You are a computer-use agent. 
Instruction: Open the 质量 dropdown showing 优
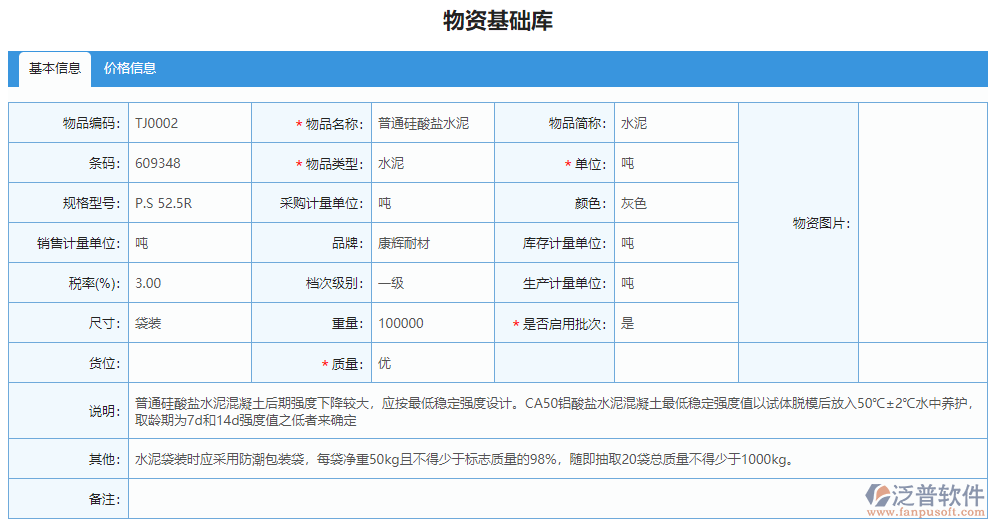432,363
